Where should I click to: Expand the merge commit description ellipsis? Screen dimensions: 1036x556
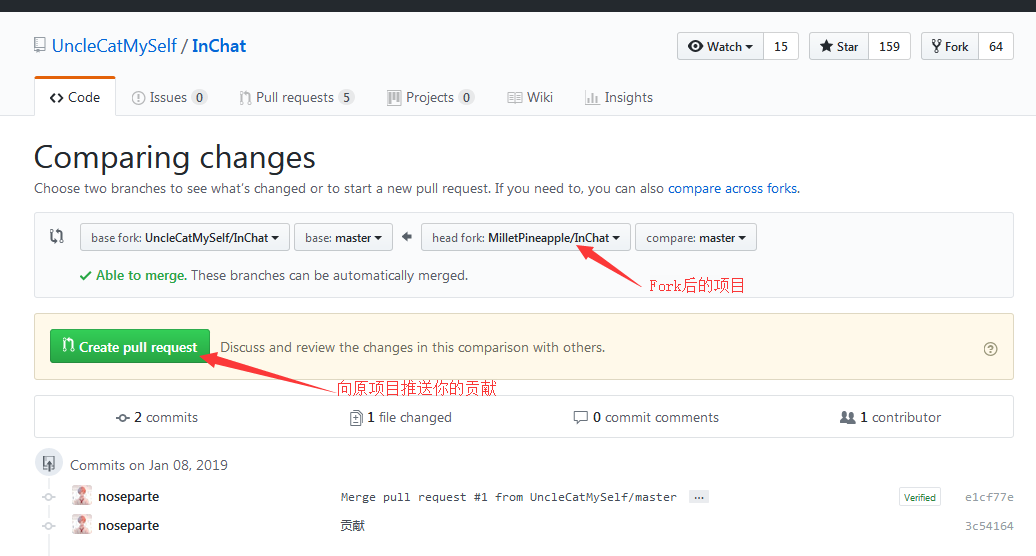[698, 497]
